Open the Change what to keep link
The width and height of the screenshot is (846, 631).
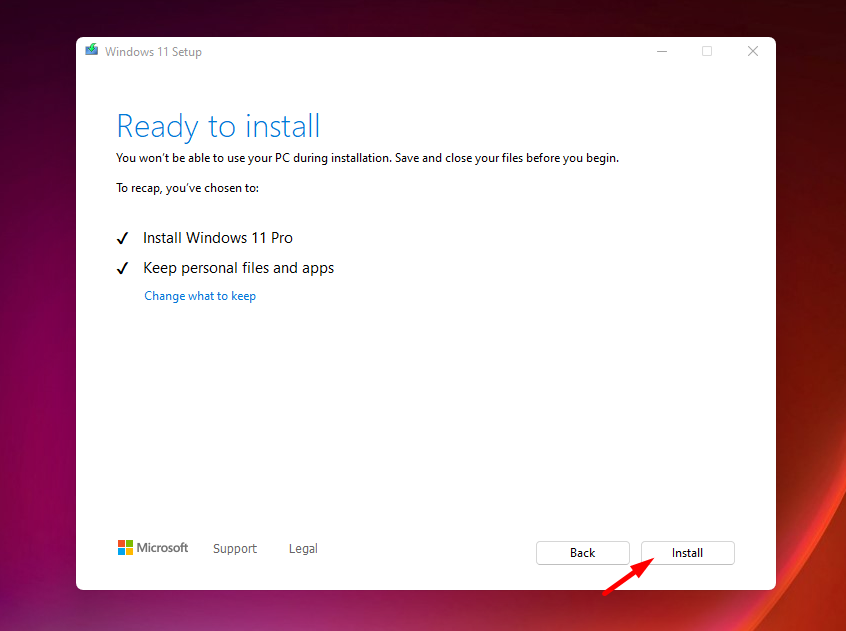click(200, 296)
